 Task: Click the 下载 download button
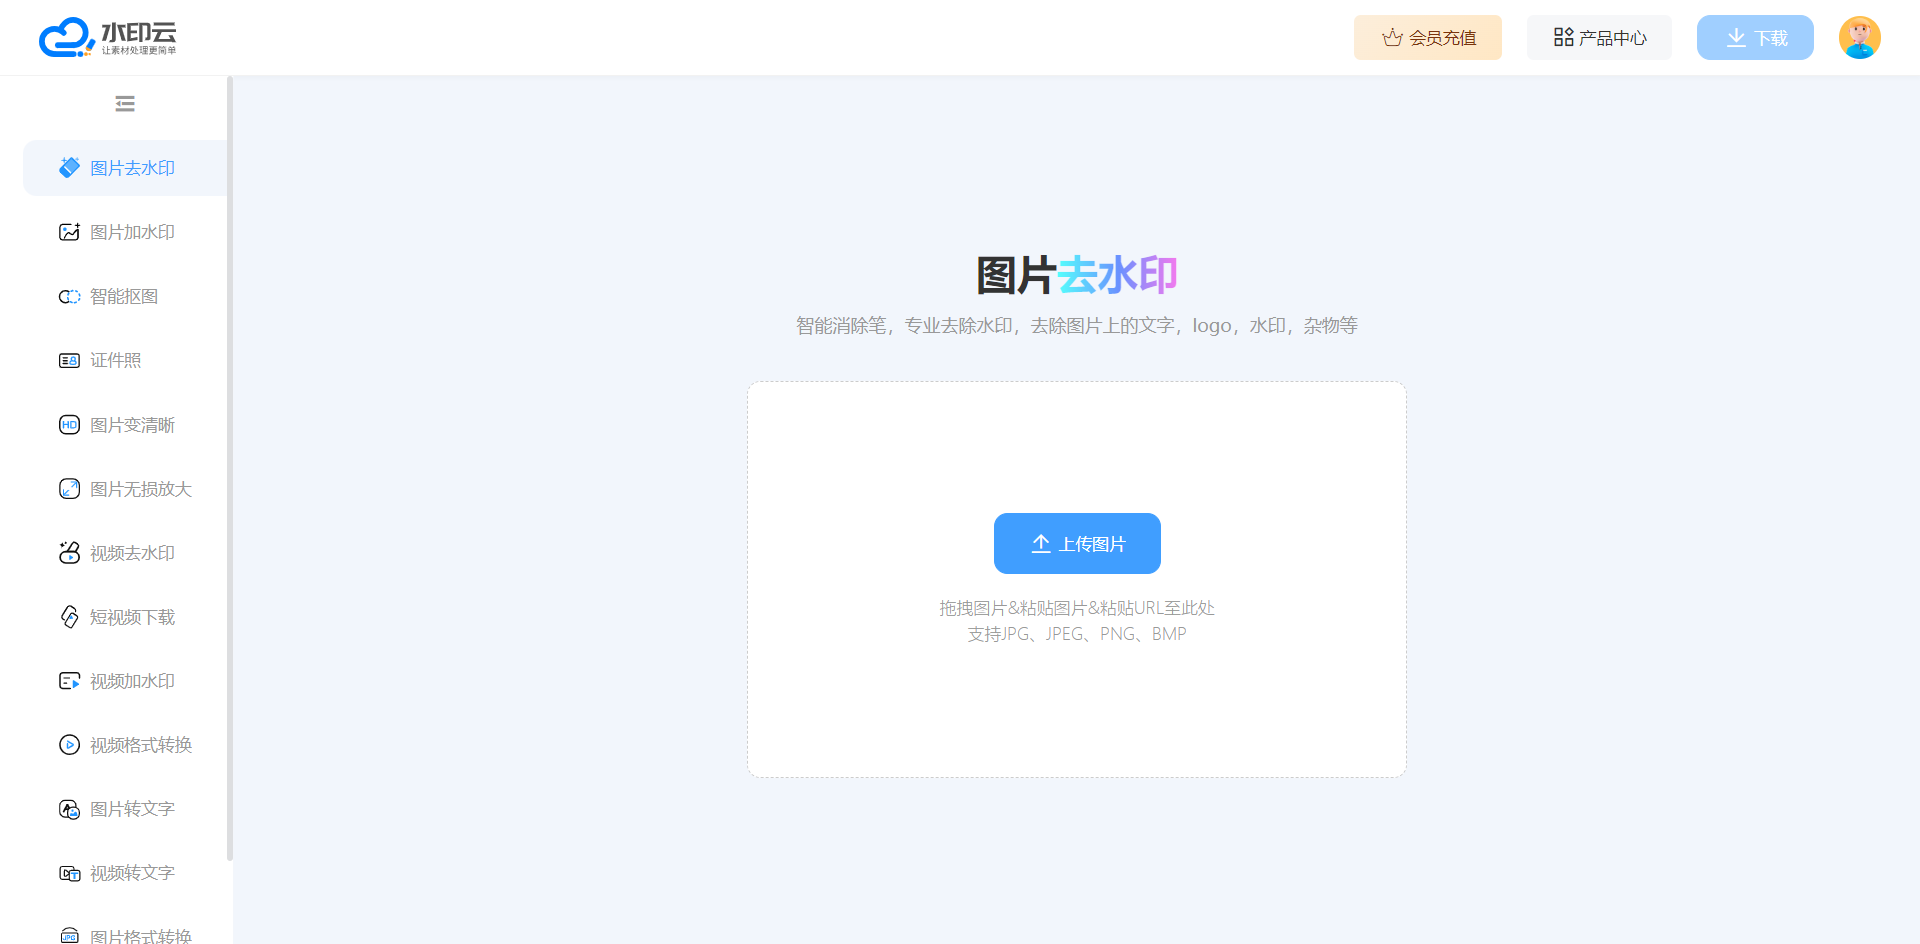pyautogui.click(x=1755, y=38)
